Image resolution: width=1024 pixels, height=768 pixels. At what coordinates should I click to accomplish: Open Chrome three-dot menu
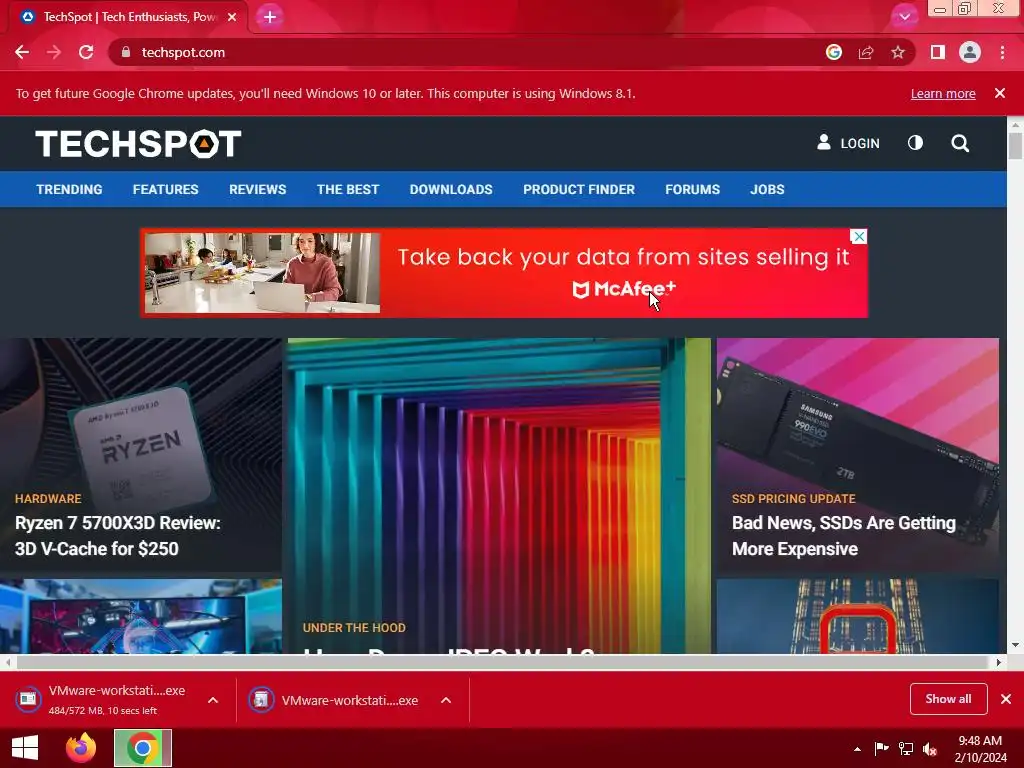tap(1002, 52)
